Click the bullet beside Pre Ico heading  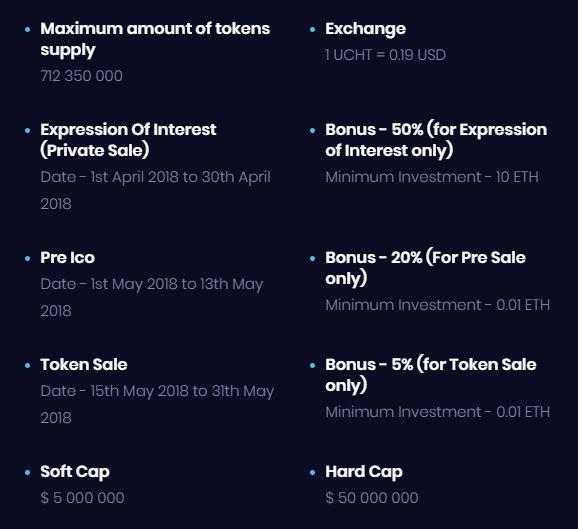pyautogui.click(x=28, y=258)
